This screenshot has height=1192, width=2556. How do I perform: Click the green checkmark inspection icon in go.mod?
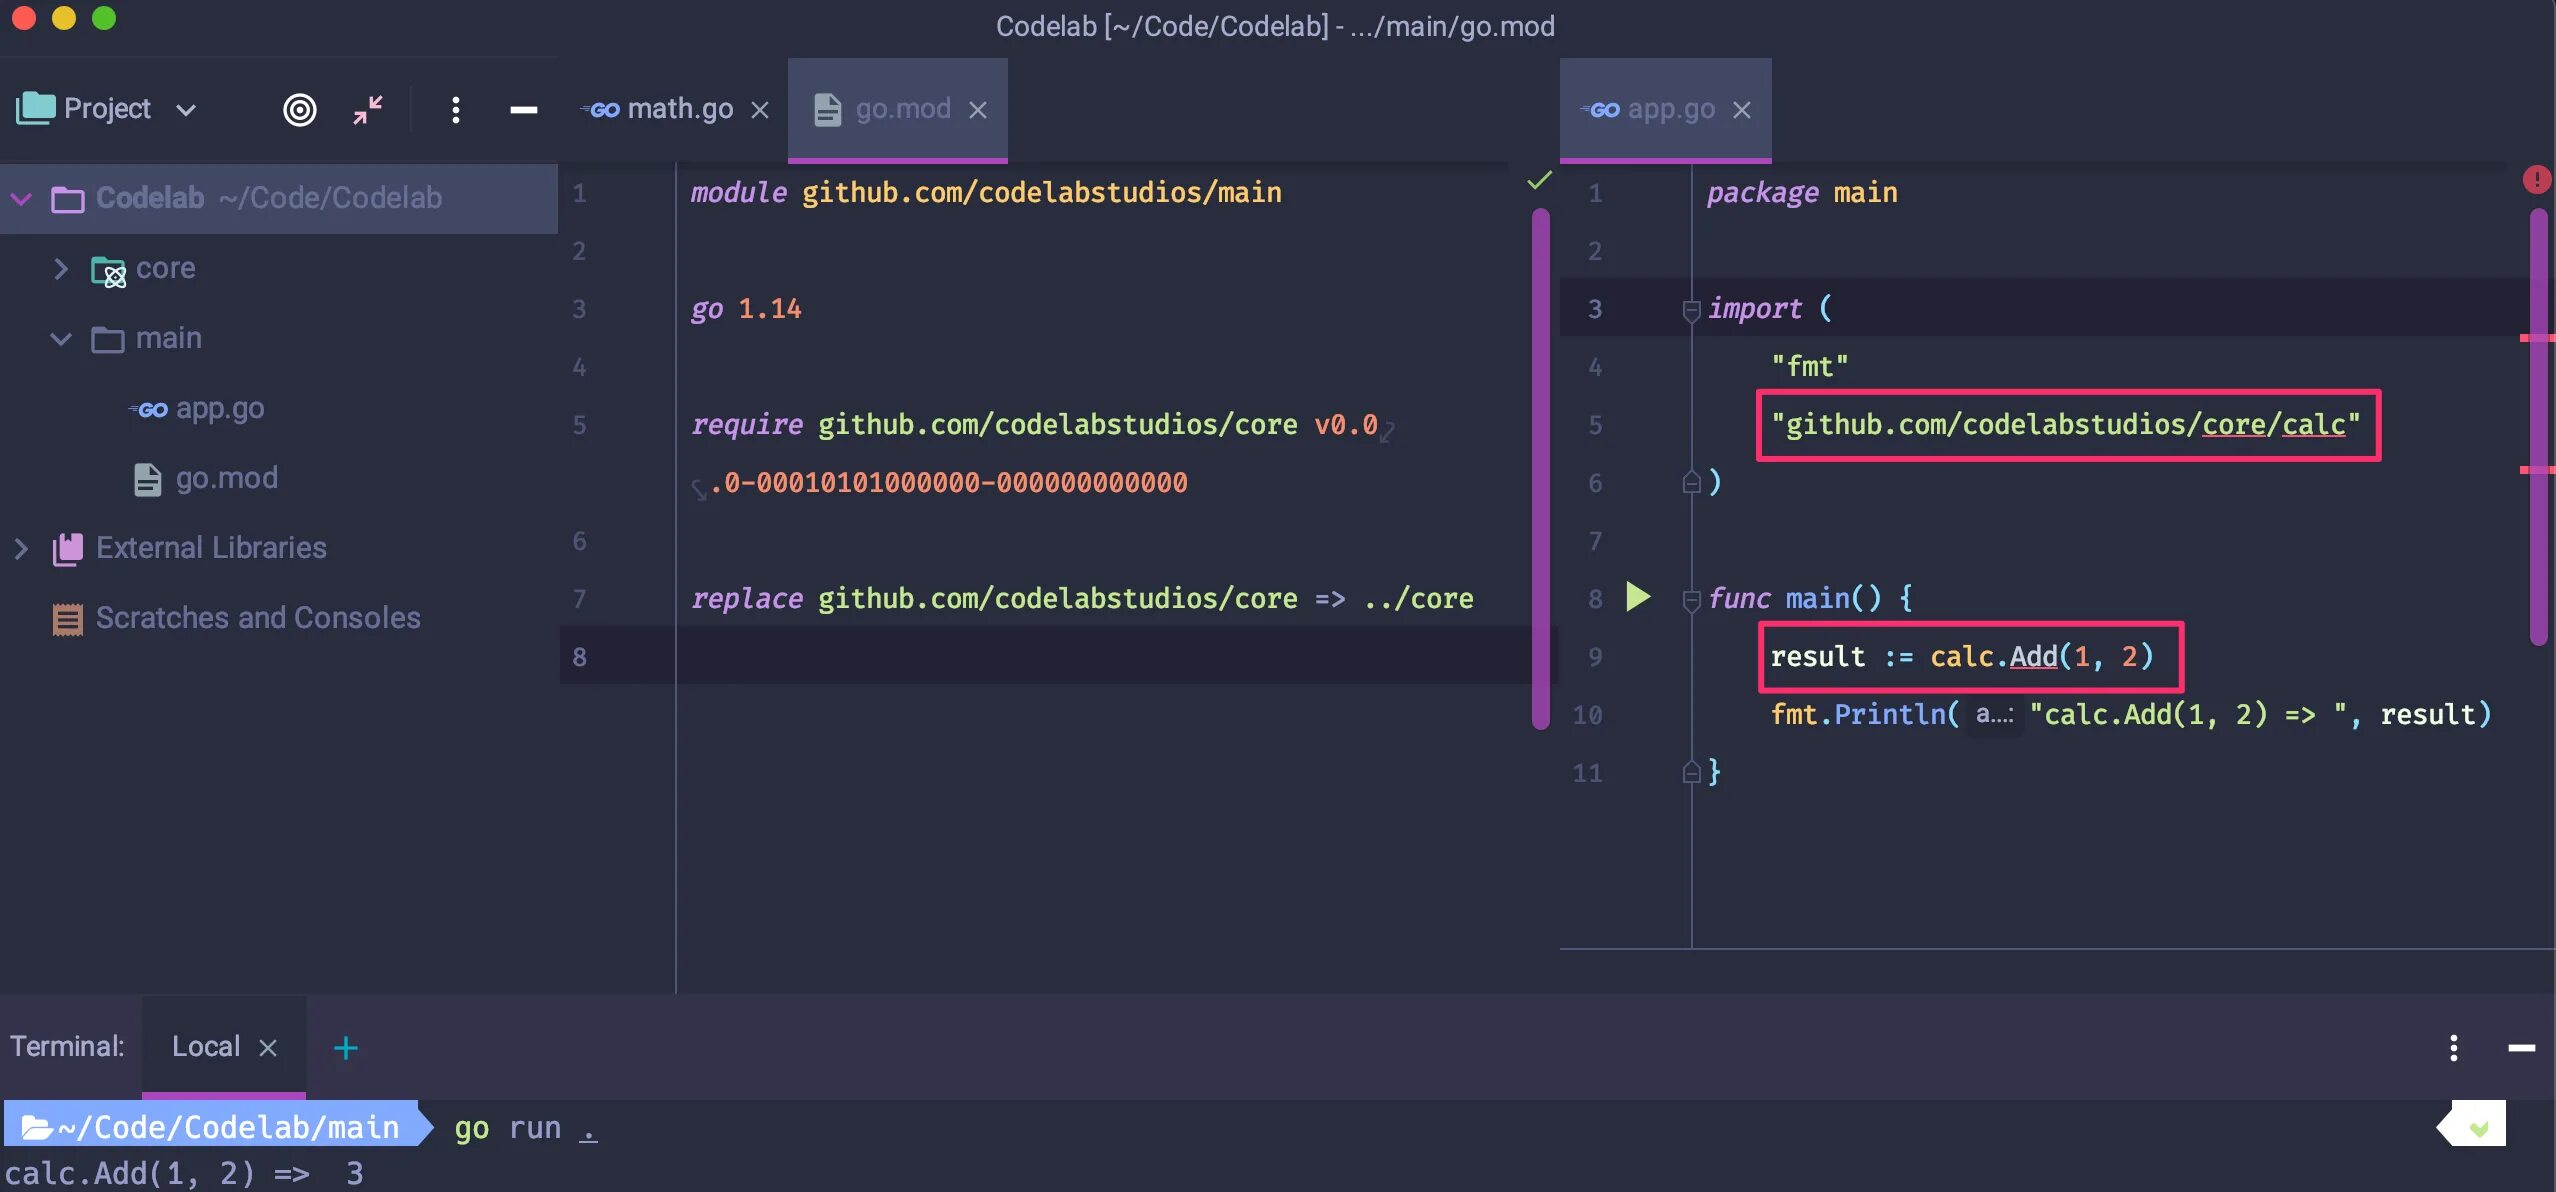point(1539,180)
